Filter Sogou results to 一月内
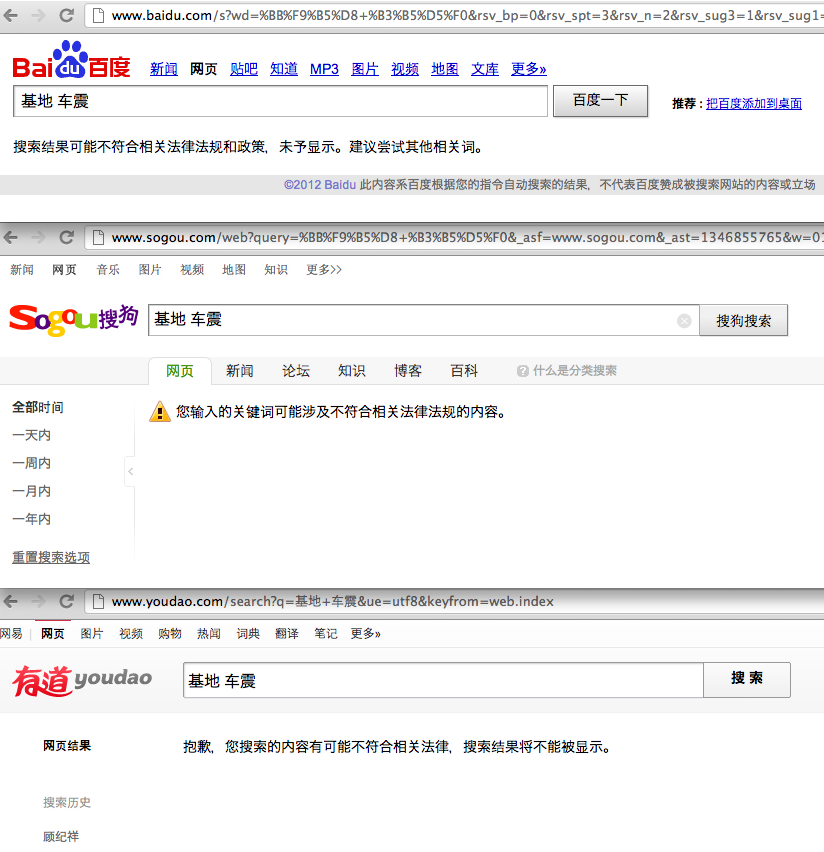The image size is (824, 852). click(x=32, y=491)
